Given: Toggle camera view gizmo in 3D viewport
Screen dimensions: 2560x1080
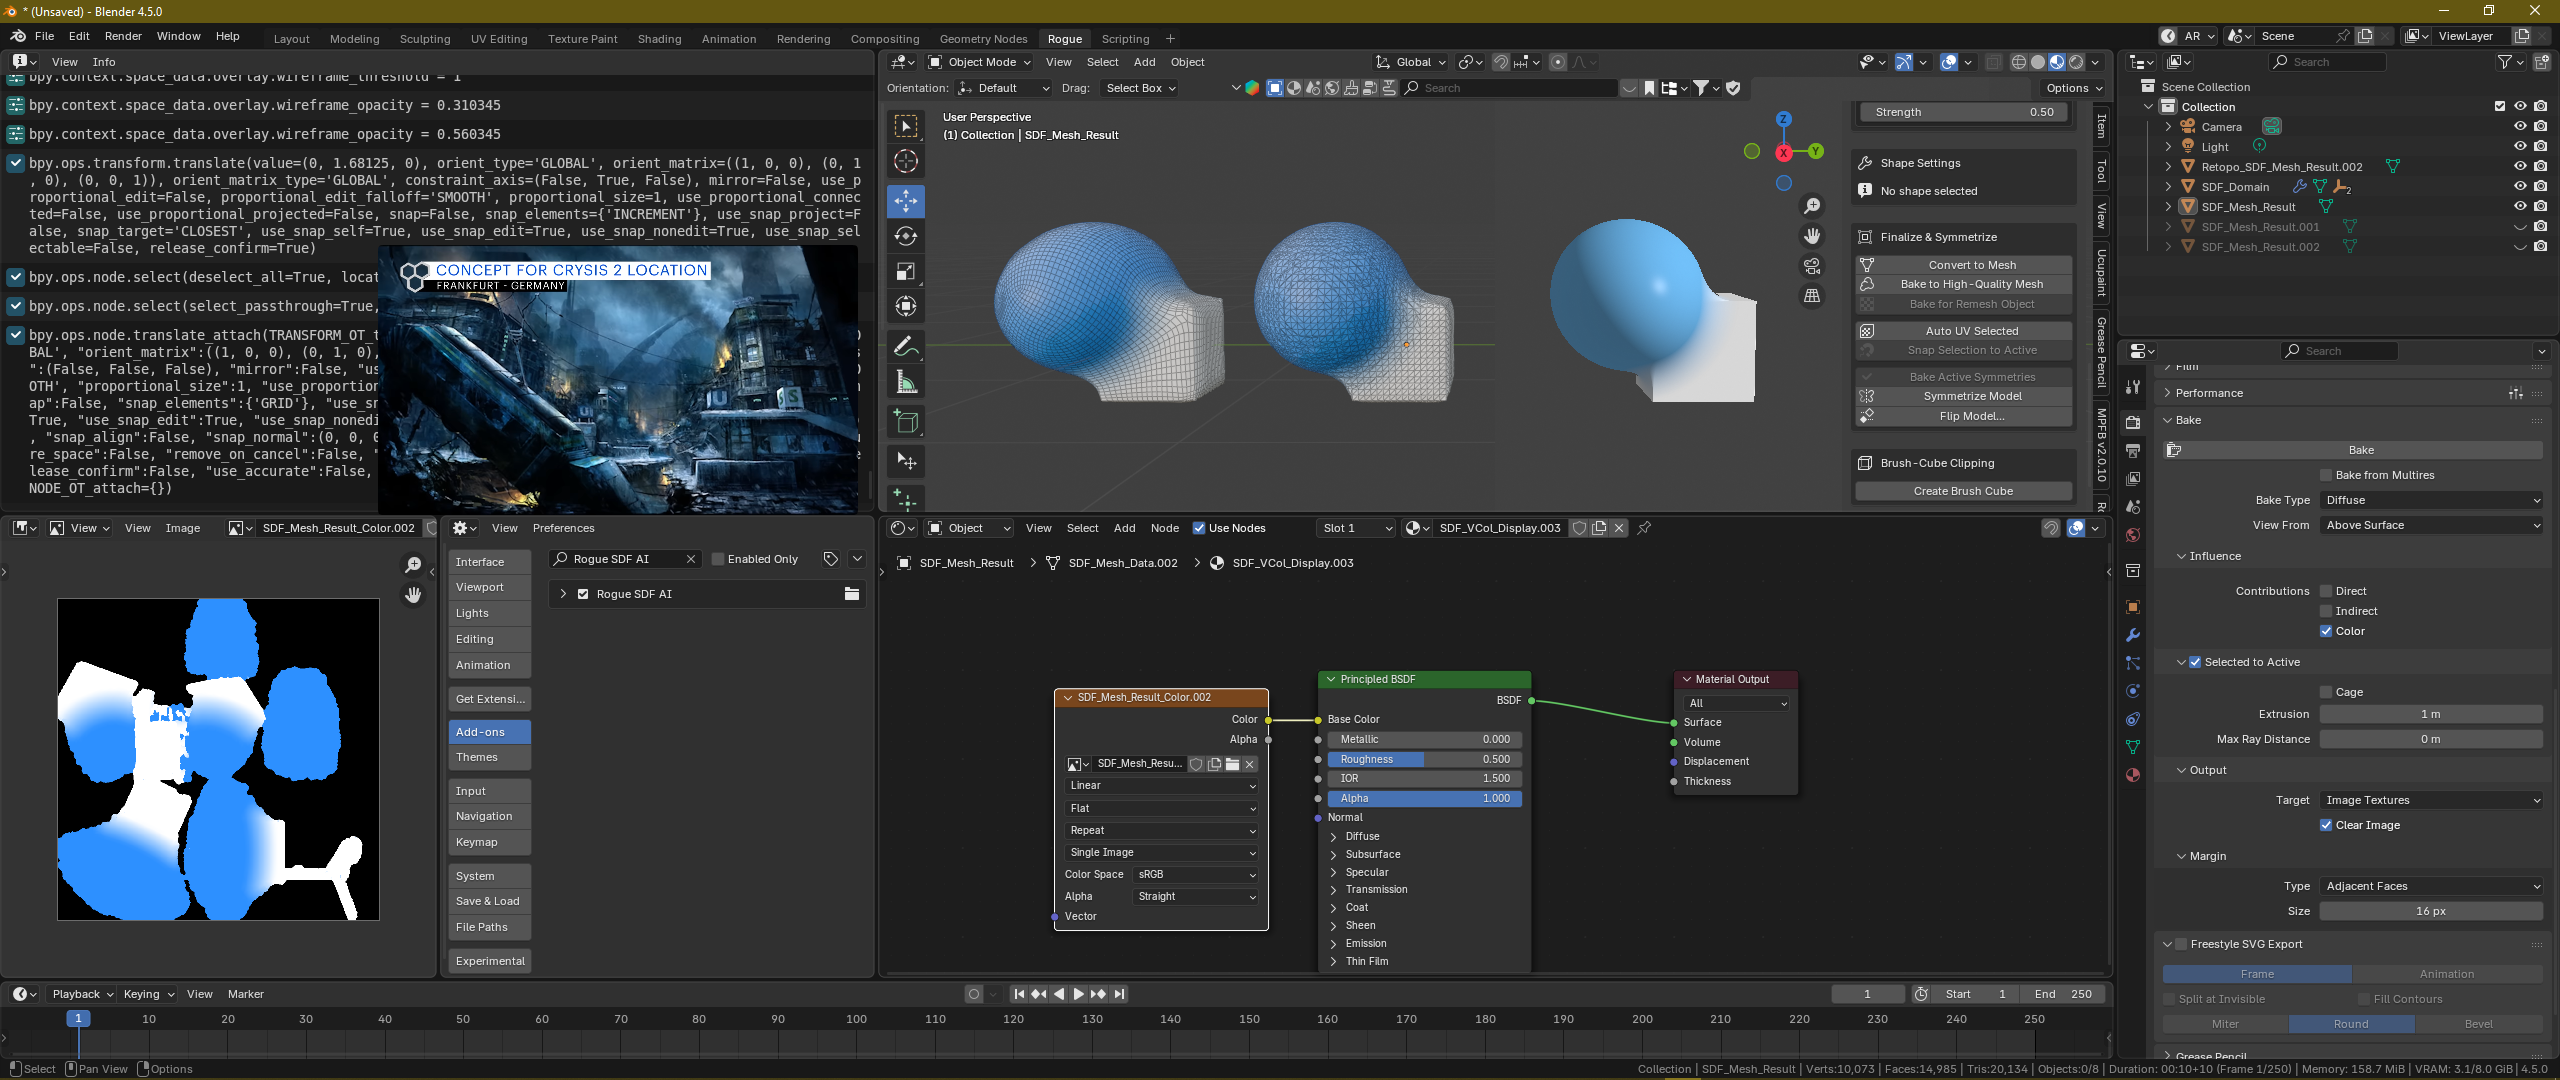Looking at the screenshot, I should (x=1812, y=266).
